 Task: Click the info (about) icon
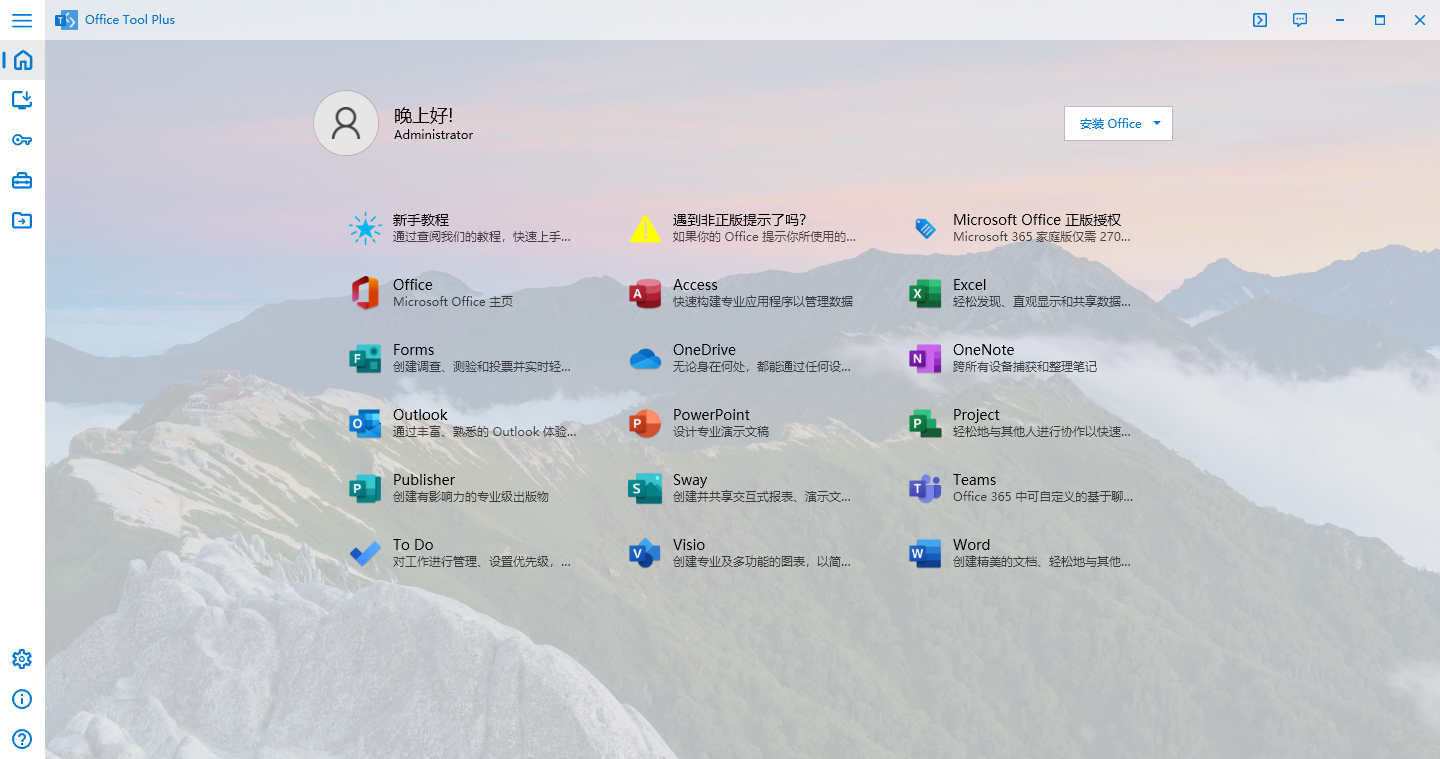tap(22, 699)
